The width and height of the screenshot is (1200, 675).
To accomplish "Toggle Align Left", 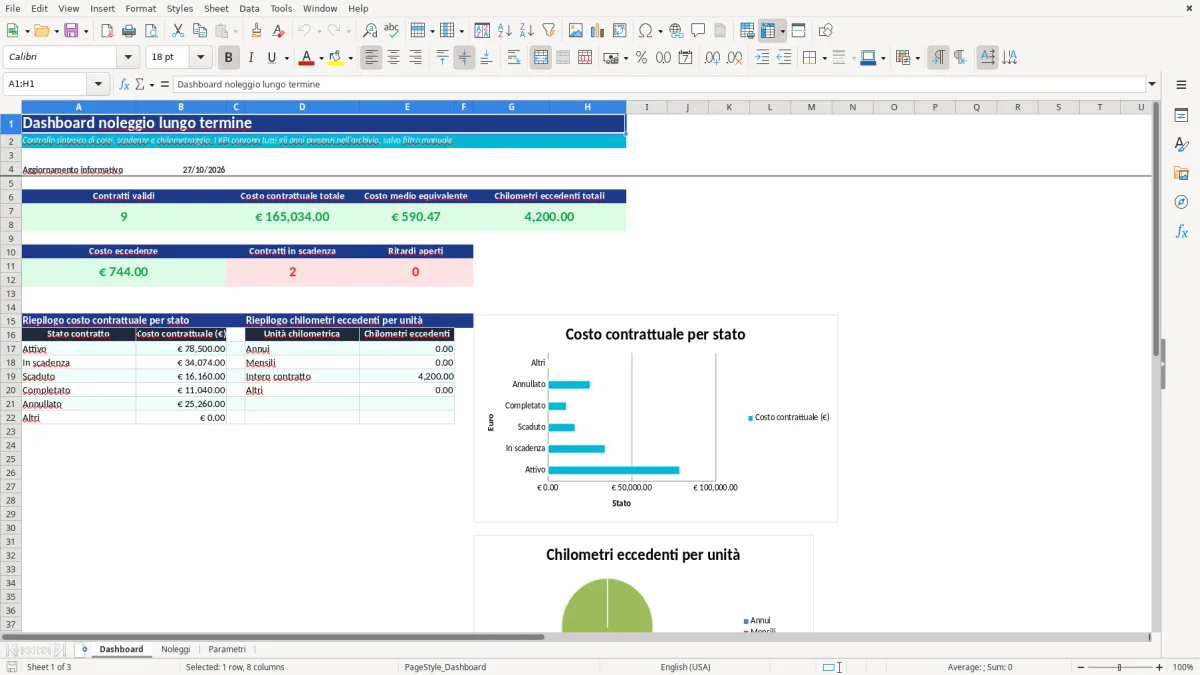I will (x=371, y=58).
